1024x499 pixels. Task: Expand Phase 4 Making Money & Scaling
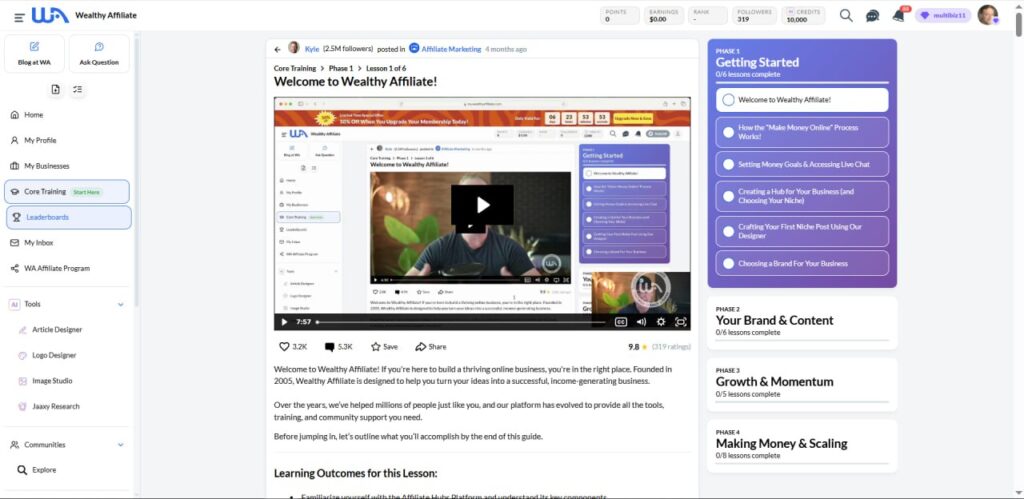tap(802, 446)
